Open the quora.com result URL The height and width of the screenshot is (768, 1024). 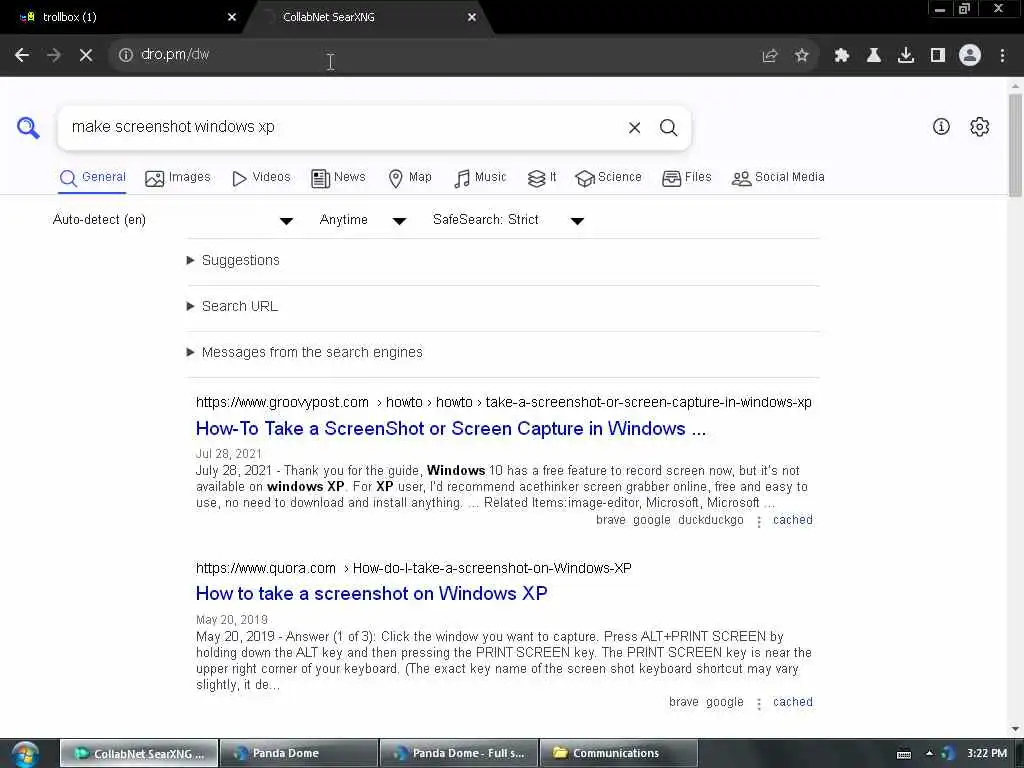pos(413,568)
